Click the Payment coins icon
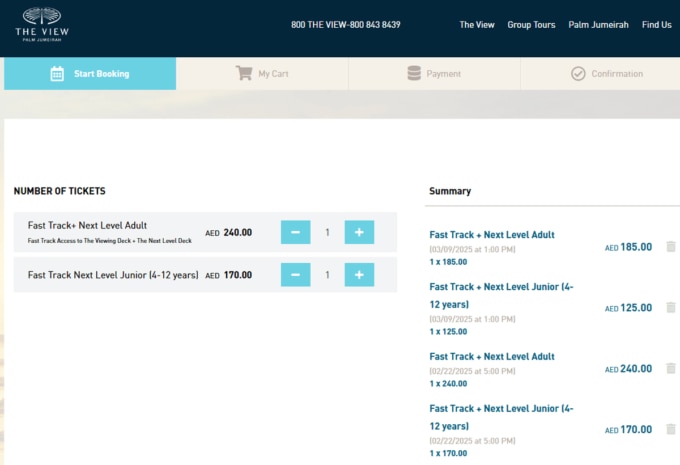 point(414,73)
